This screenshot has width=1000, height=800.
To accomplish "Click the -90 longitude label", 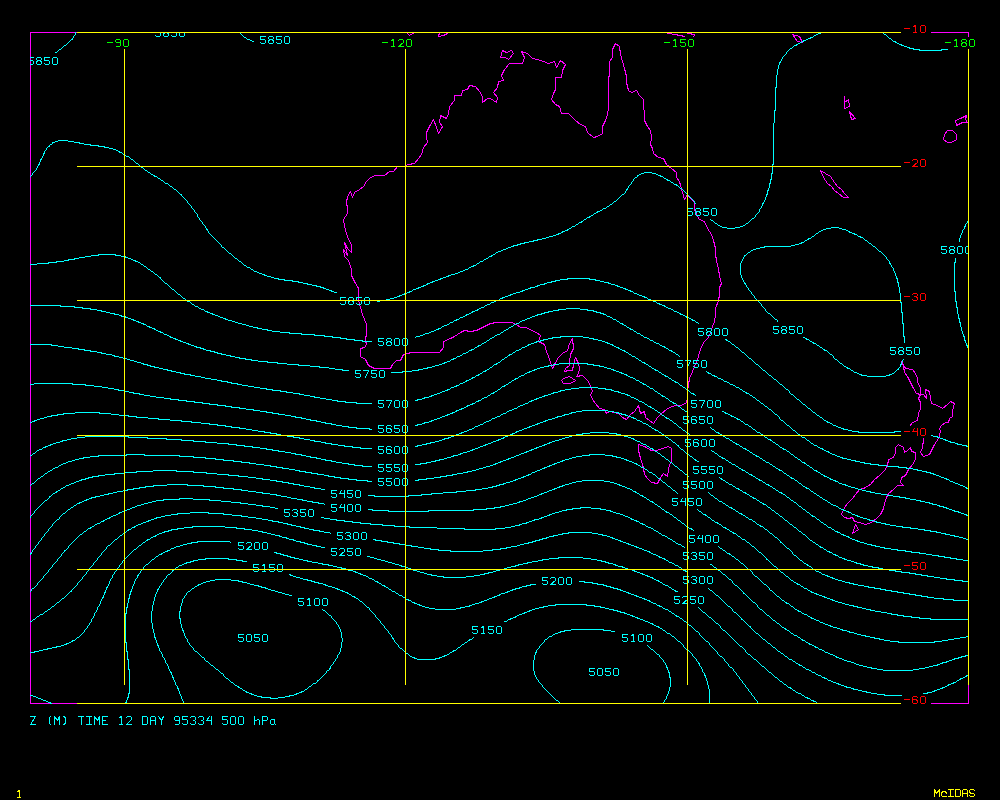I will (118, 43).
